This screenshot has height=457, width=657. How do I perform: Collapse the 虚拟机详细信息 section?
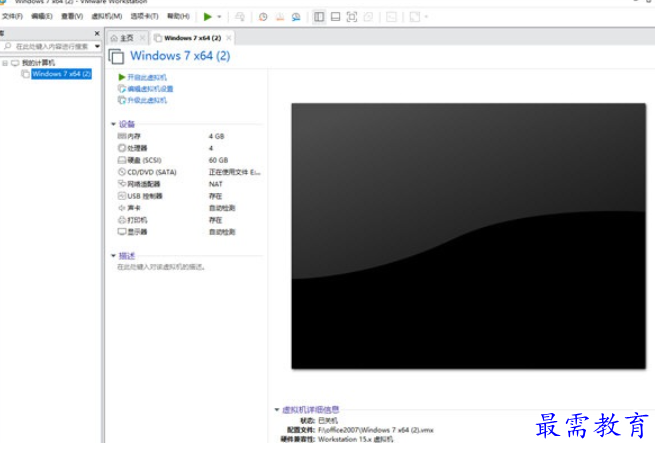(x=277, y=410)
